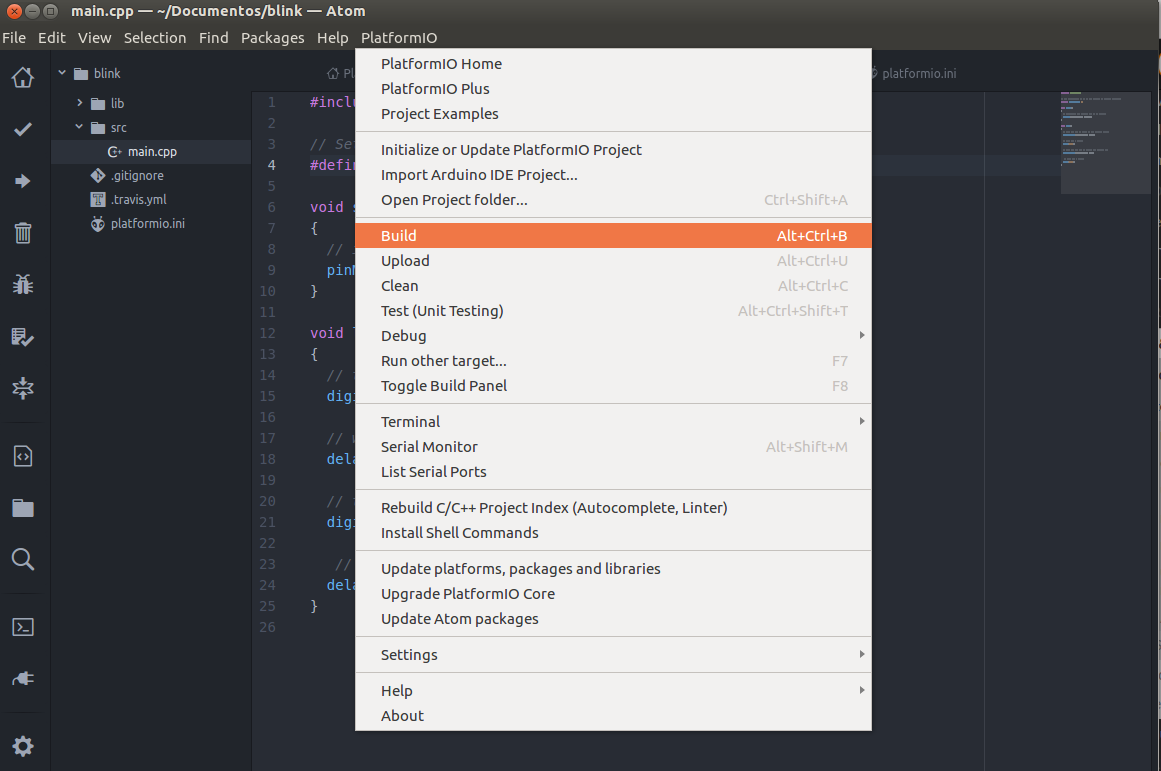Choose Update Atom packages
Viewport: 1161px width, 771px height.
pos(613,619)
